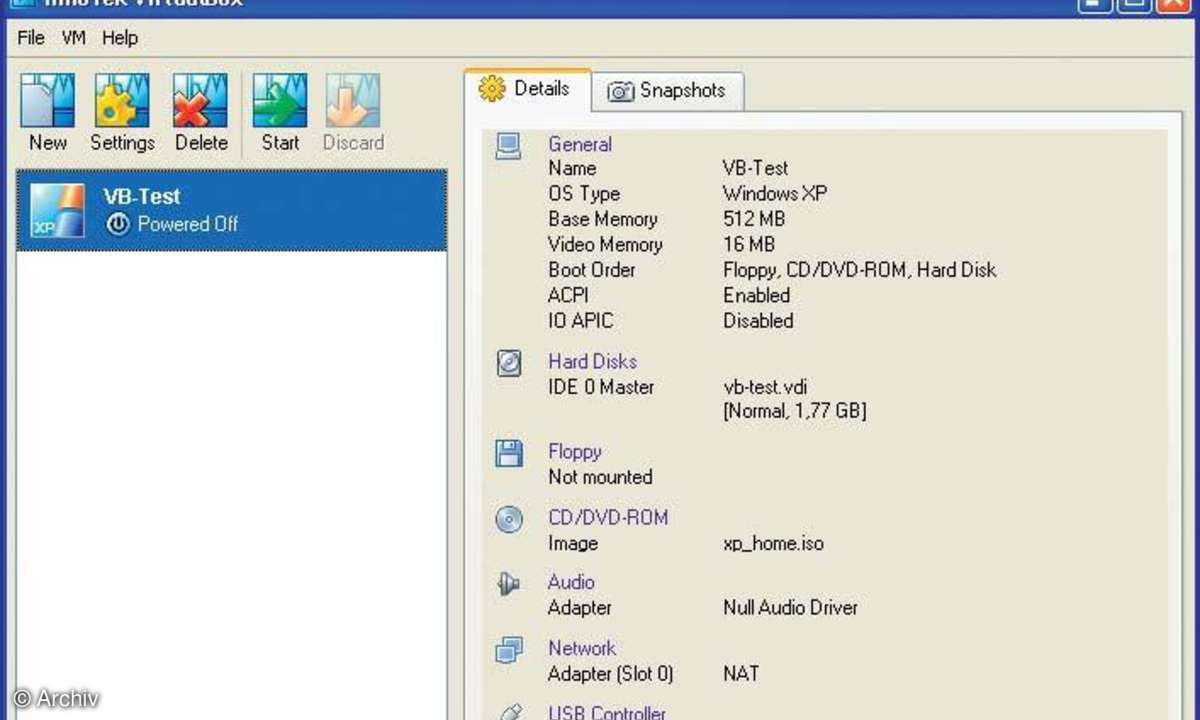The image size is (1200, 720).
Task: Click the Video Memory value 16 MB
Action: 749,244
